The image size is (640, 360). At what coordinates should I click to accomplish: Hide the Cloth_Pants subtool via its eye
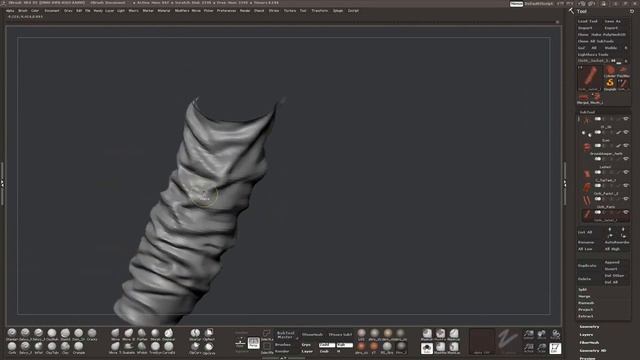tap(626, 199)
